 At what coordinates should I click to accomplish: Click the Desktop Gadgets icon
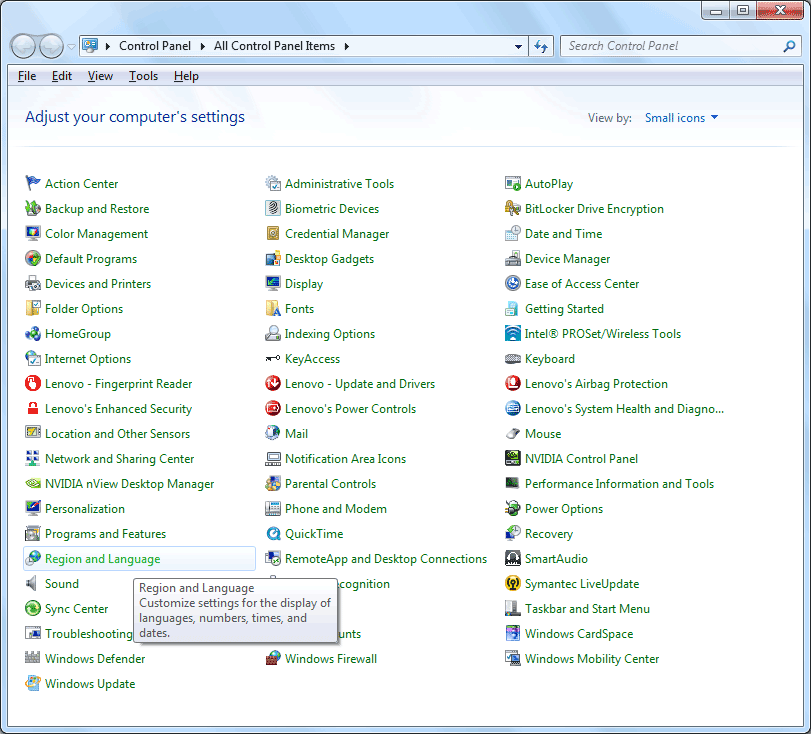(273, 258)
